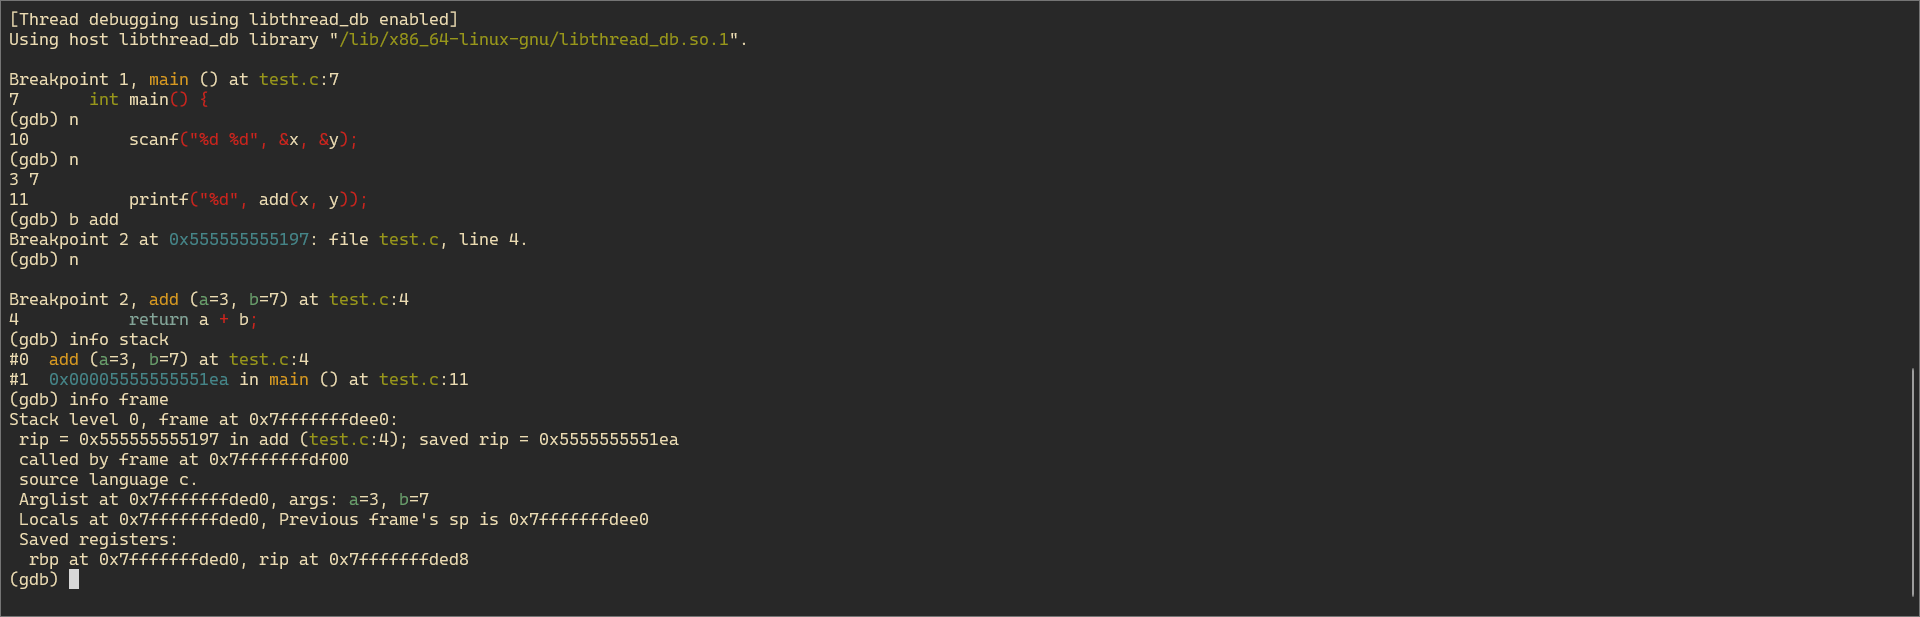
Task: Click the 'Saved registers:' label
Action: click(99, 539)
